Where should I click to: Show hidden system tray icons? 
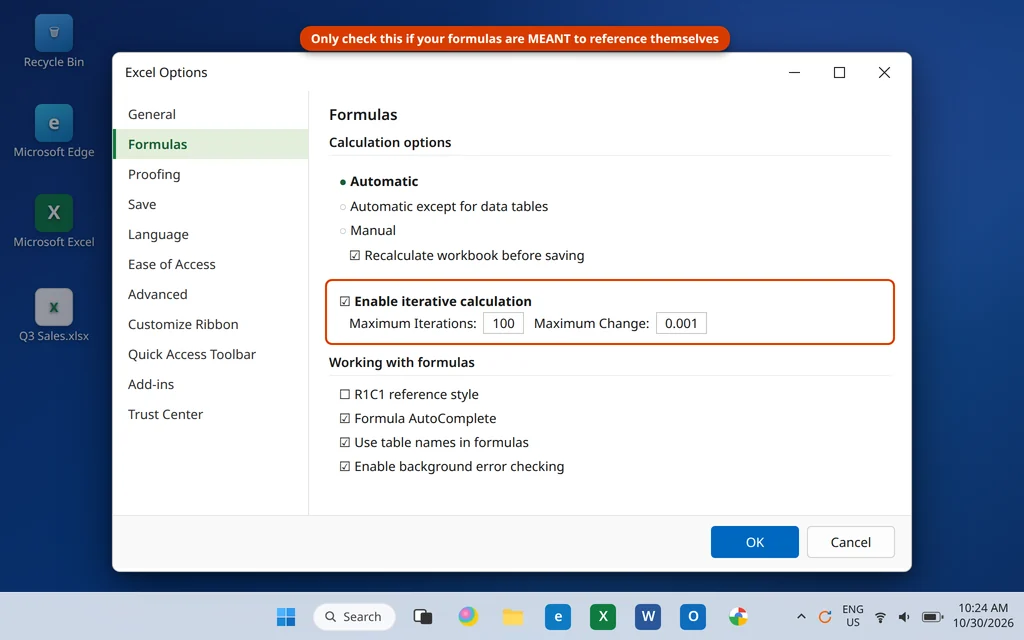click(x=801, y=616)
